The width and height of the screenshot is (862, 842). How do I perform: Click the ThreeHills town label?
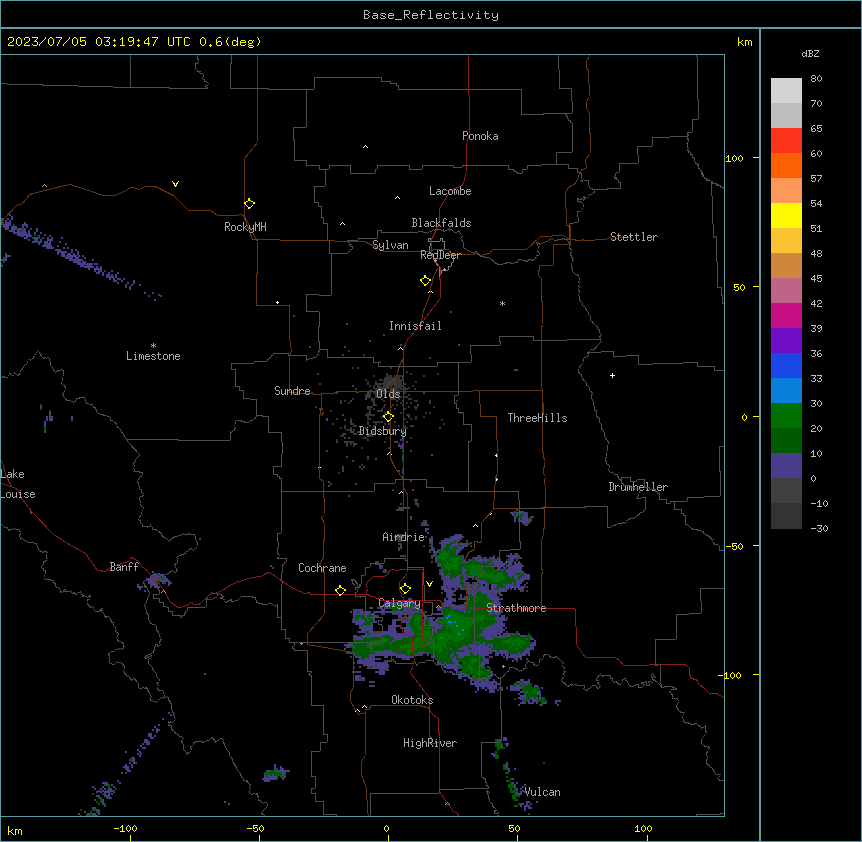tap(537, 418)
